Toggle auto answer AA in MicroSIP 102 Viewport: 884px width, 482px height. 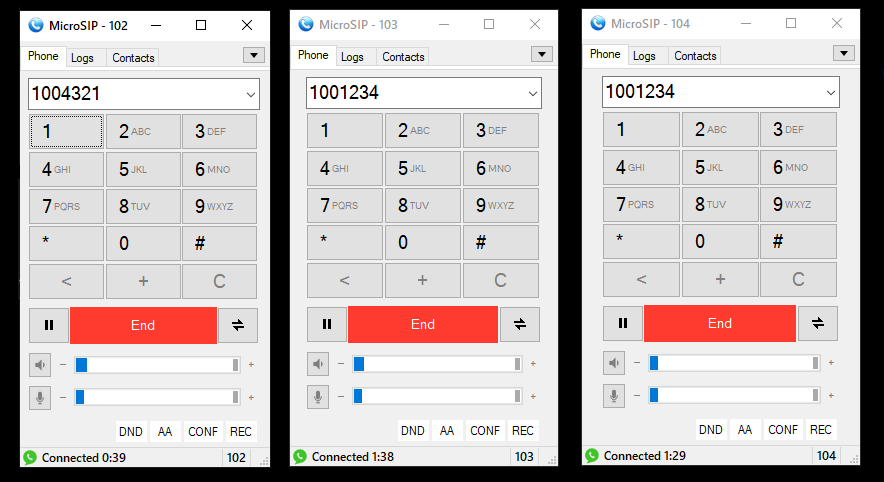pos(165,431)
